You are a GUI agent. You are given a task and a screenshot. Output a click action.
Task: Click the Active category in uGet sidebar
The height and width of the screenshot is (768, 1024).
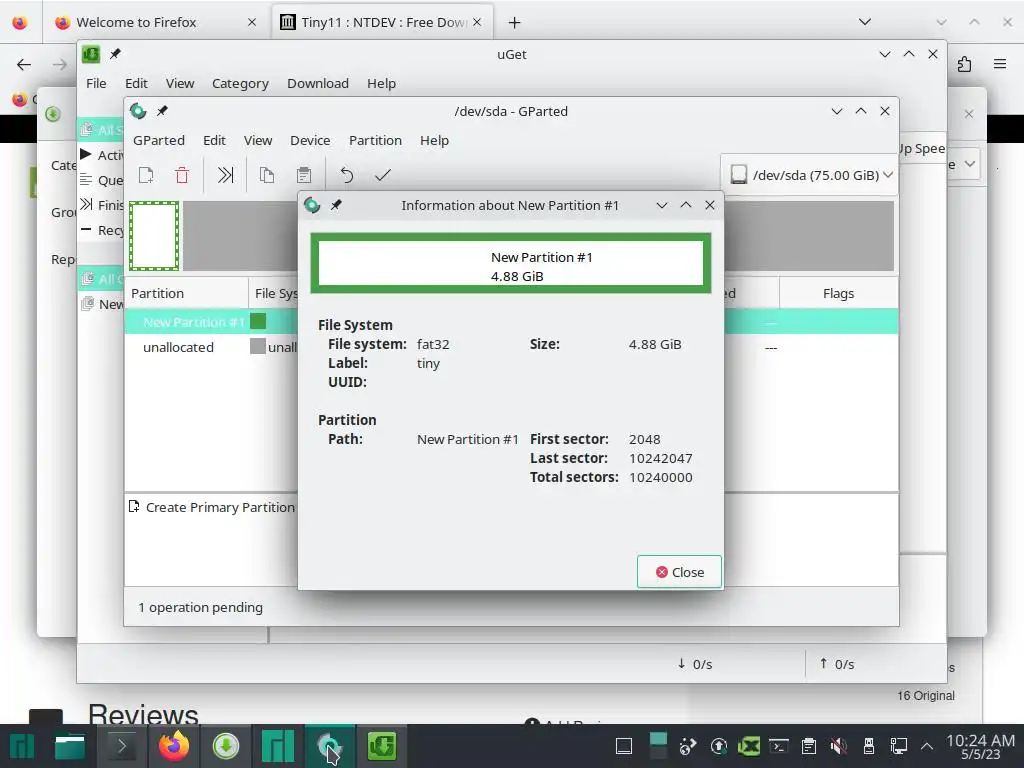tap(101, 155)
